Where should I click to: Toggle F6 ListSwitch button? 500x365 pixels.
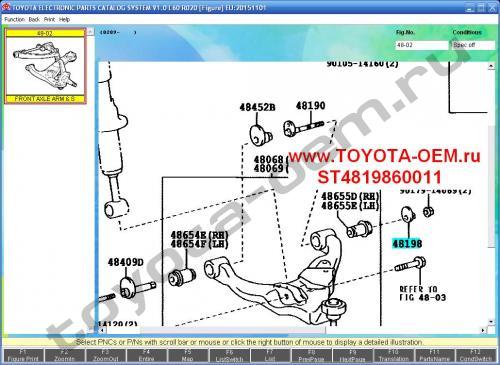pos(229,355)
